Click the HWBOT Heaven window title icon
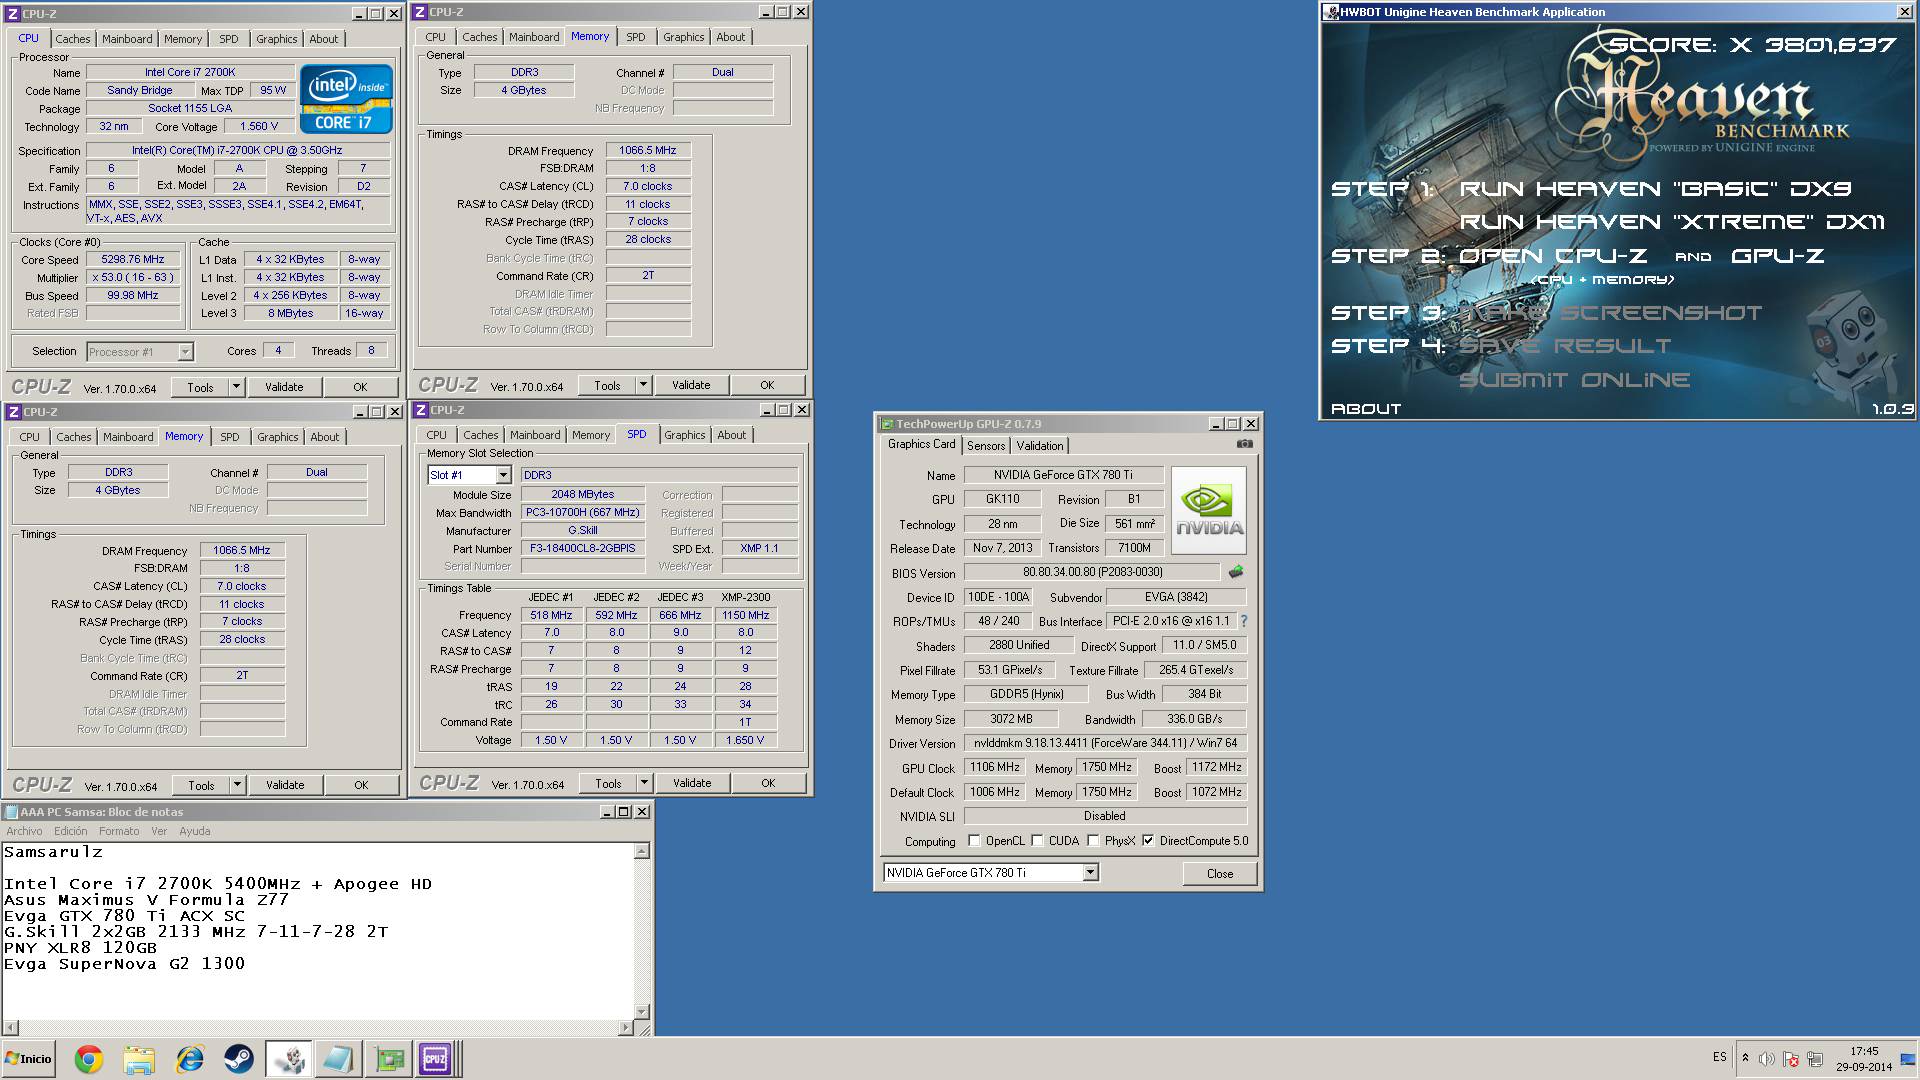 [1331, 12]
